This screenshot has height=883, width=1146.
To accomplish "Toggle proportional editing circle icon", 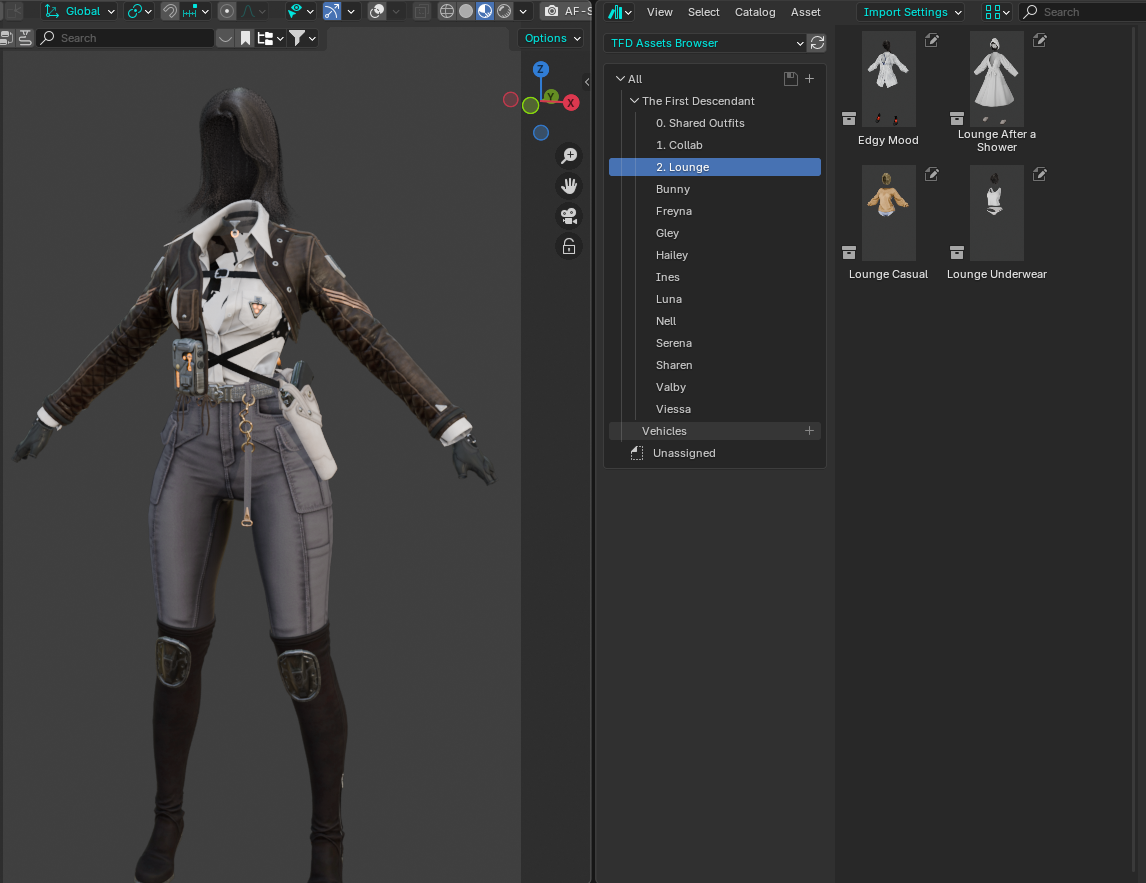I will tap(227, 11).
